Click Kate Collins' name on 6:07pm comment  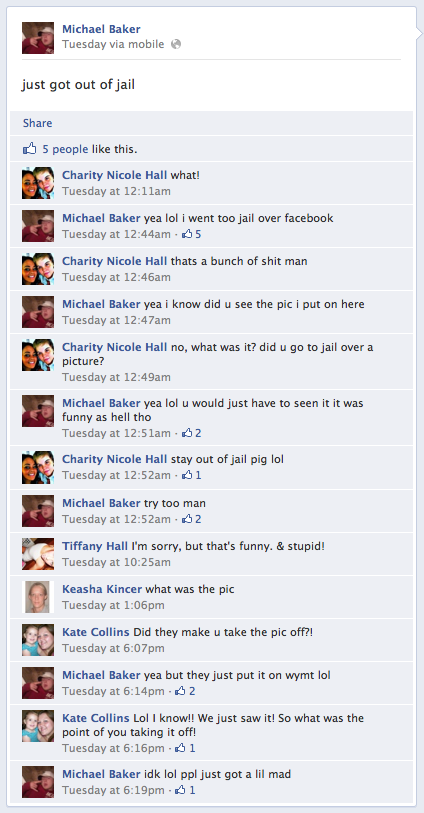click(x=96, y=632)
